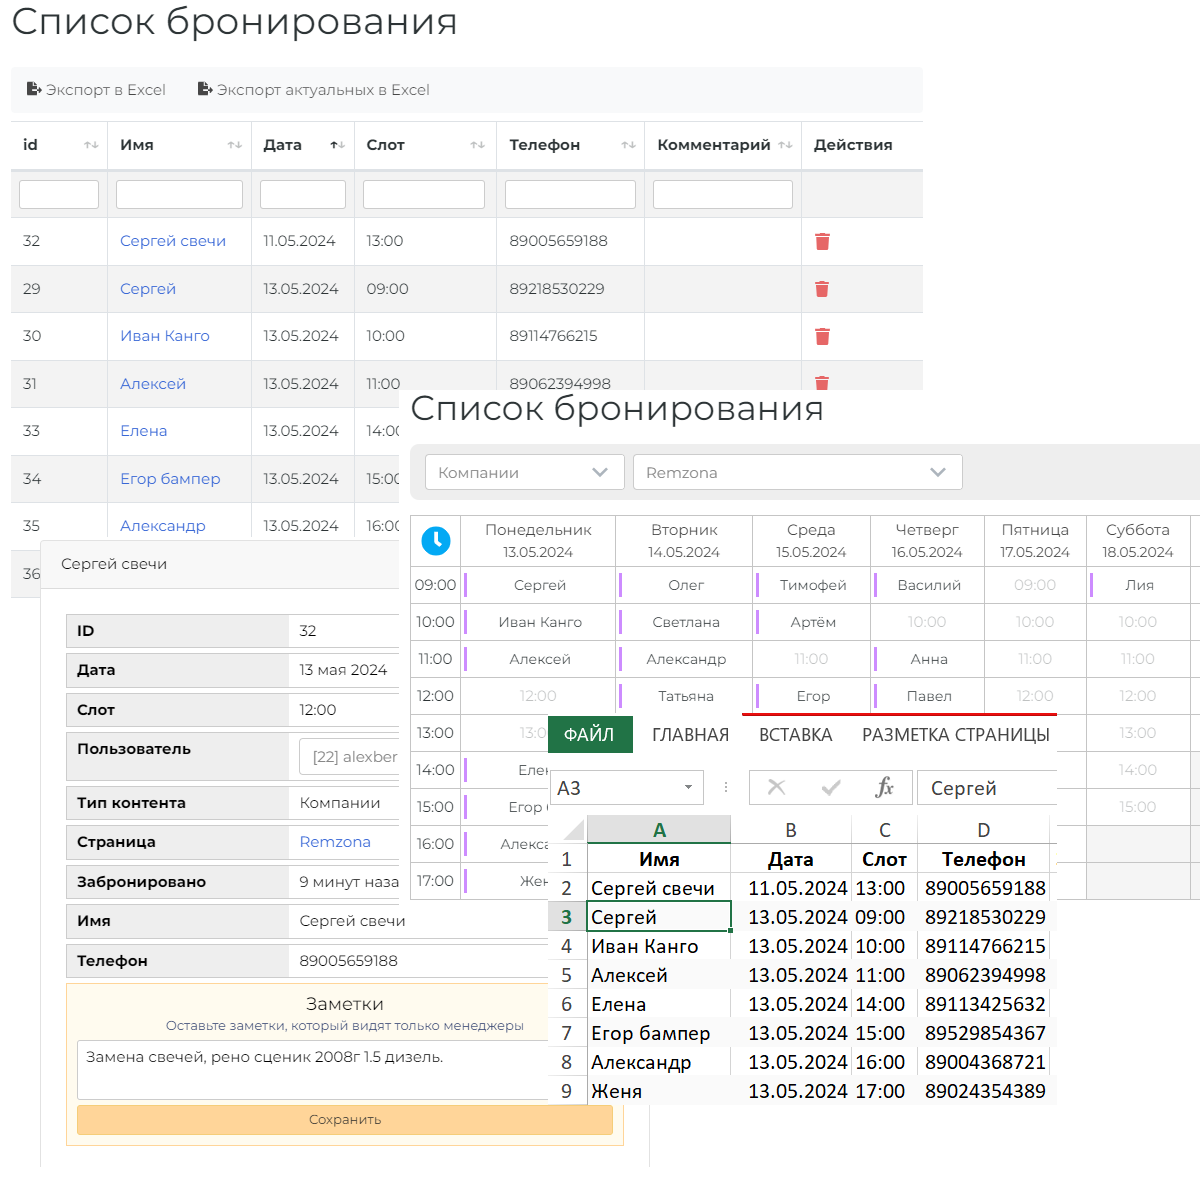Click the Excel confirm checkmark icon
1200x1200 pixels.
831,788
